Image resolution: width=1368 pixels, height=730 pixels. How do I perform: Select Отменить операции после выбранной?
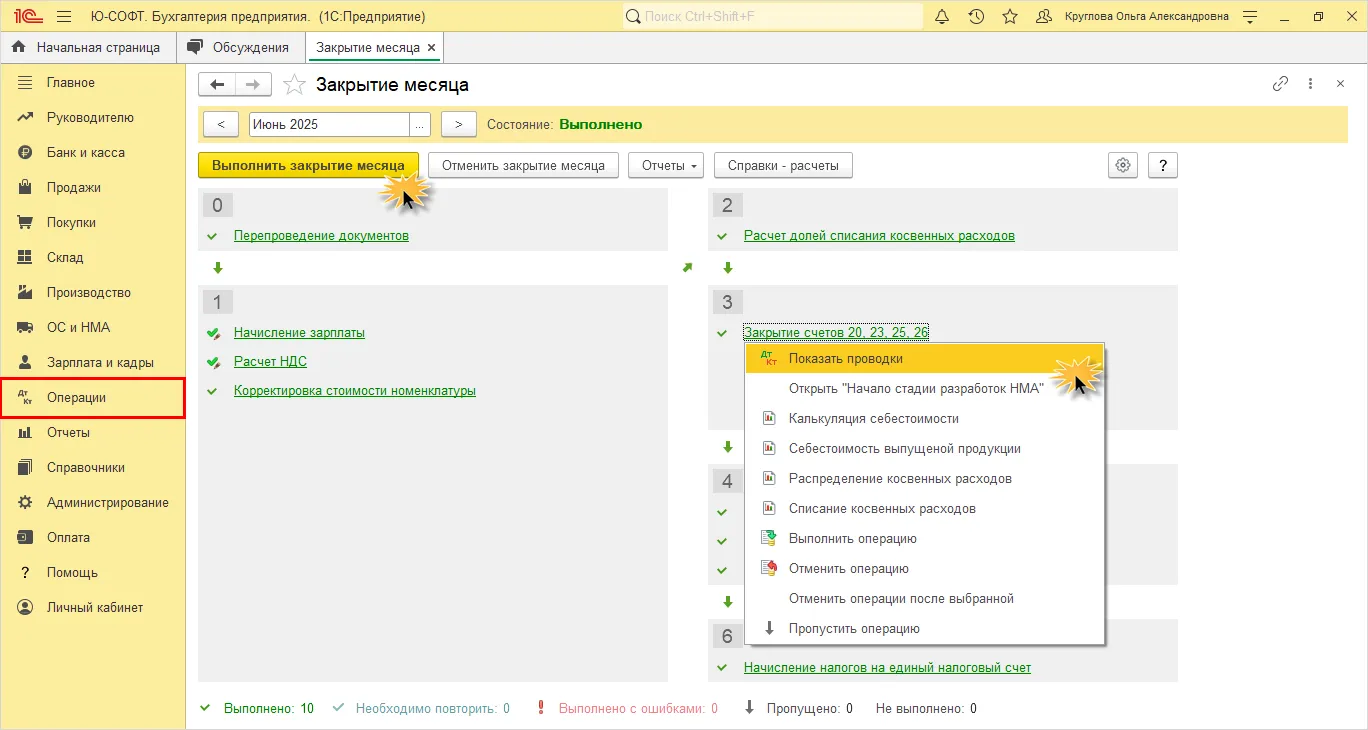925,598
